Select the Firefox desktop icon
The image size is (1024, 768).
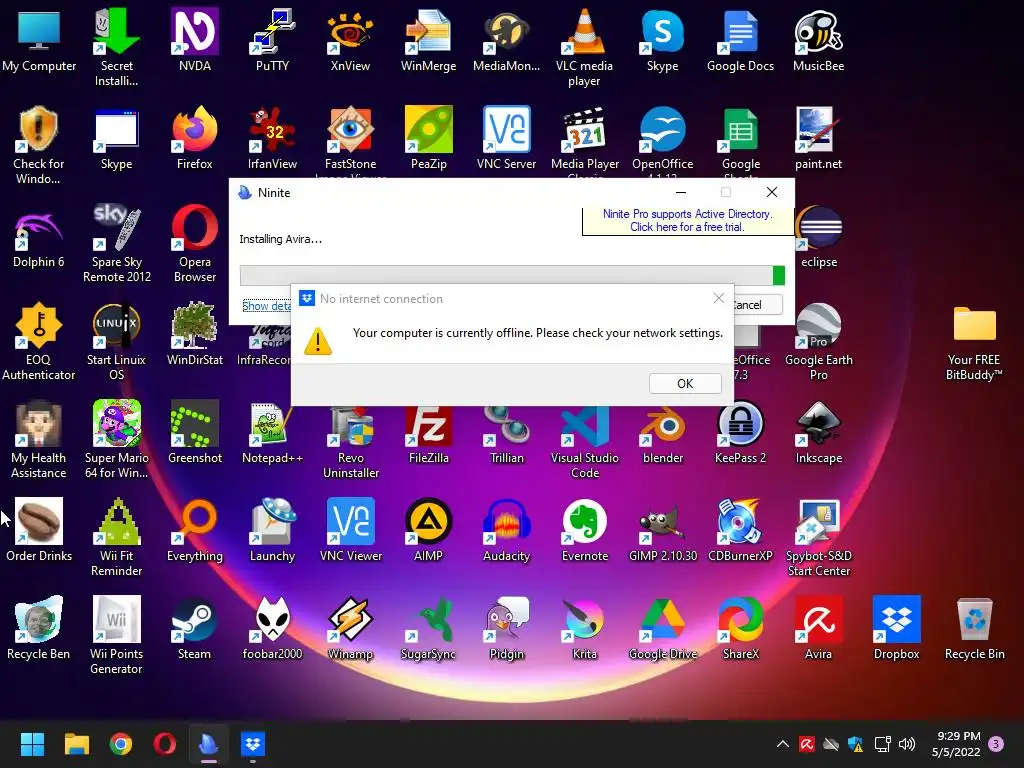click(x=195, y=138)
